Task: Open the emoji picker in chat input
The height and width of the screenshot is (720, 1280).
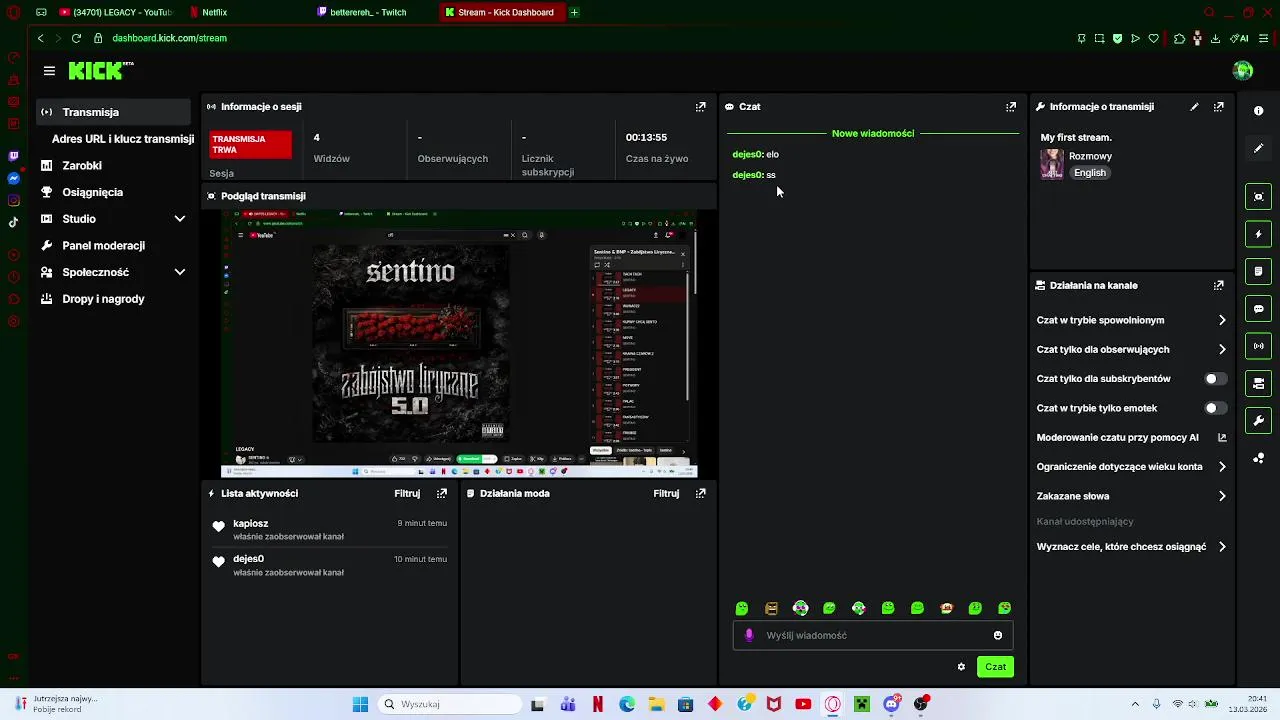Action: click(998, 635)
